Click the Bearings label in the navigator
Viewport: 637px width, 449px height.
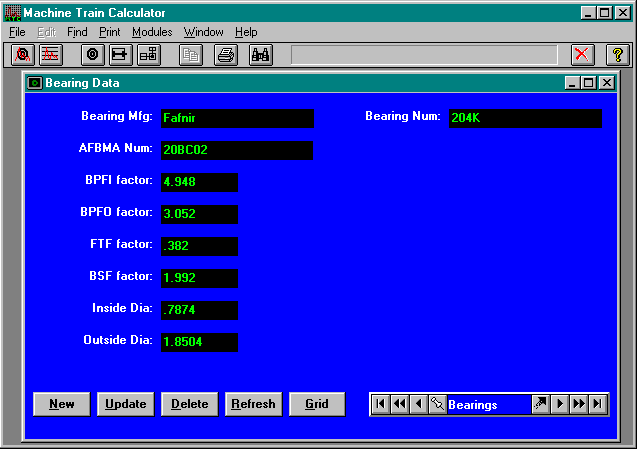pos(473,405)
